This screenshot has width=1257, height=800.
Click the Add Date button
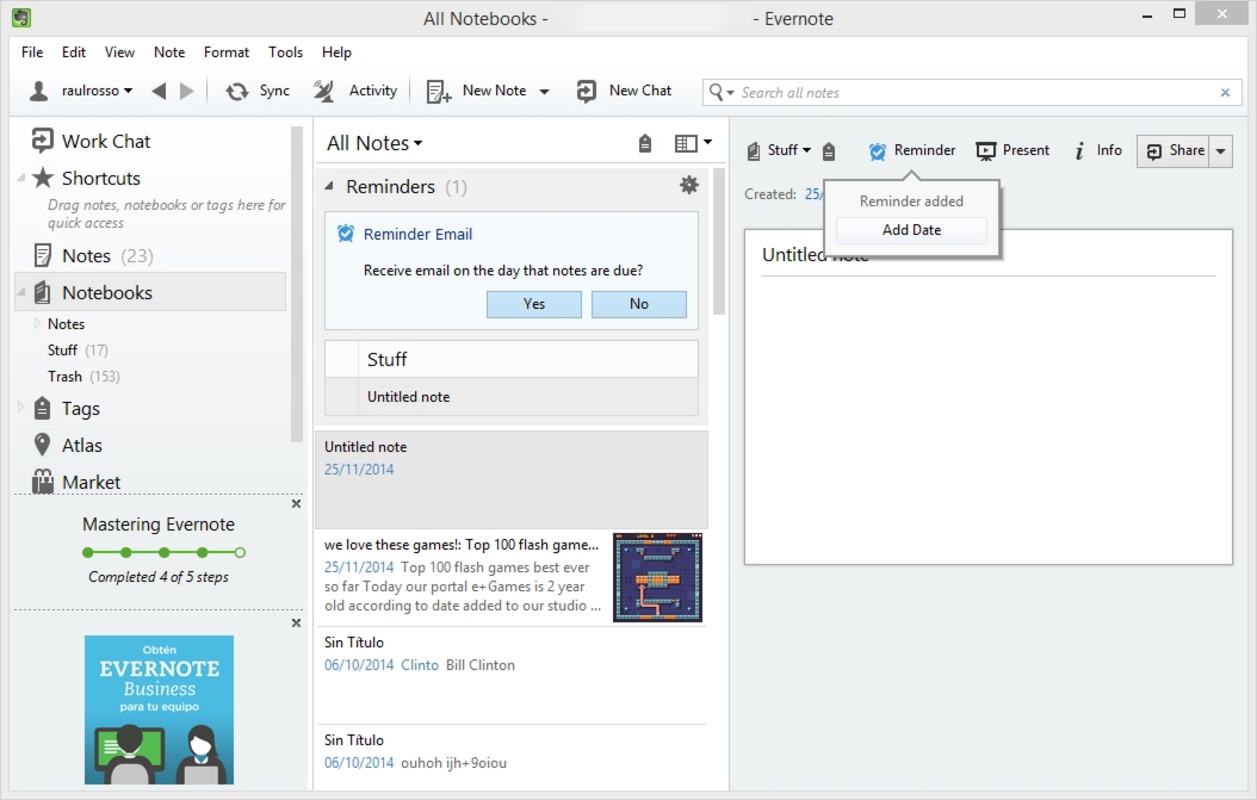pyautogui.click(x=911, y=230)
